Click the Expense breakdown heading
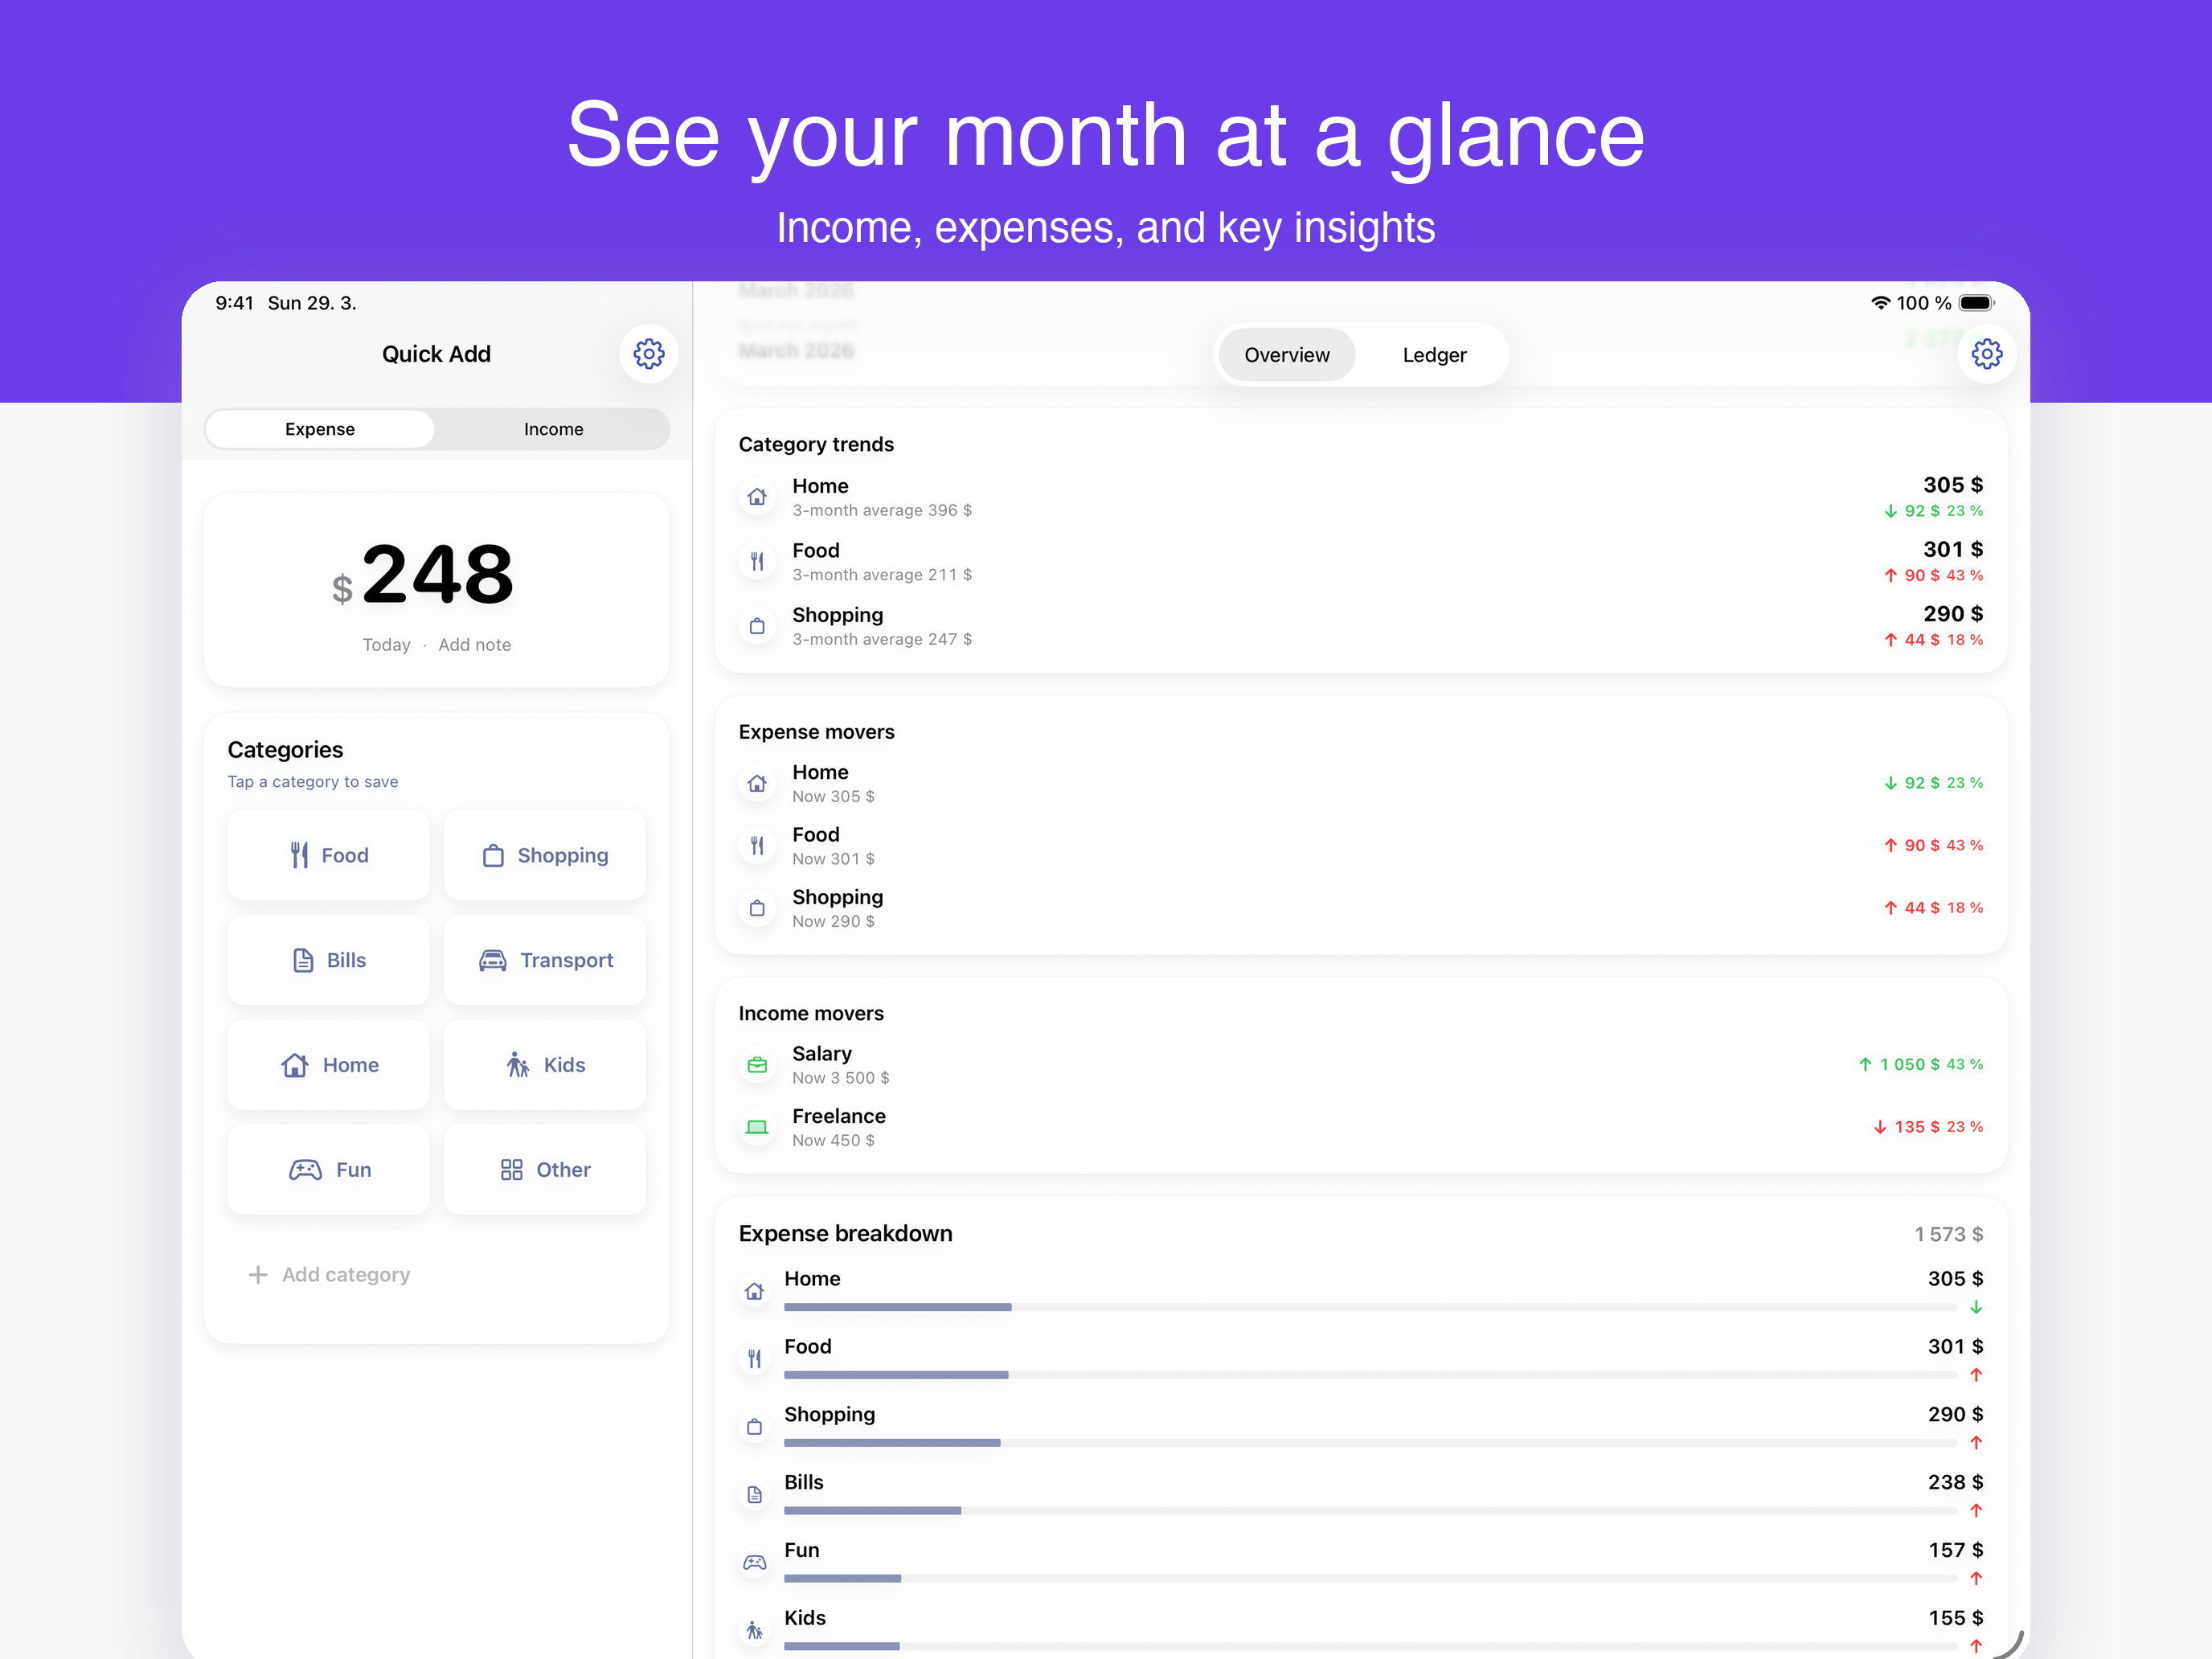2212x1659 pixels. pos(845,1234)
